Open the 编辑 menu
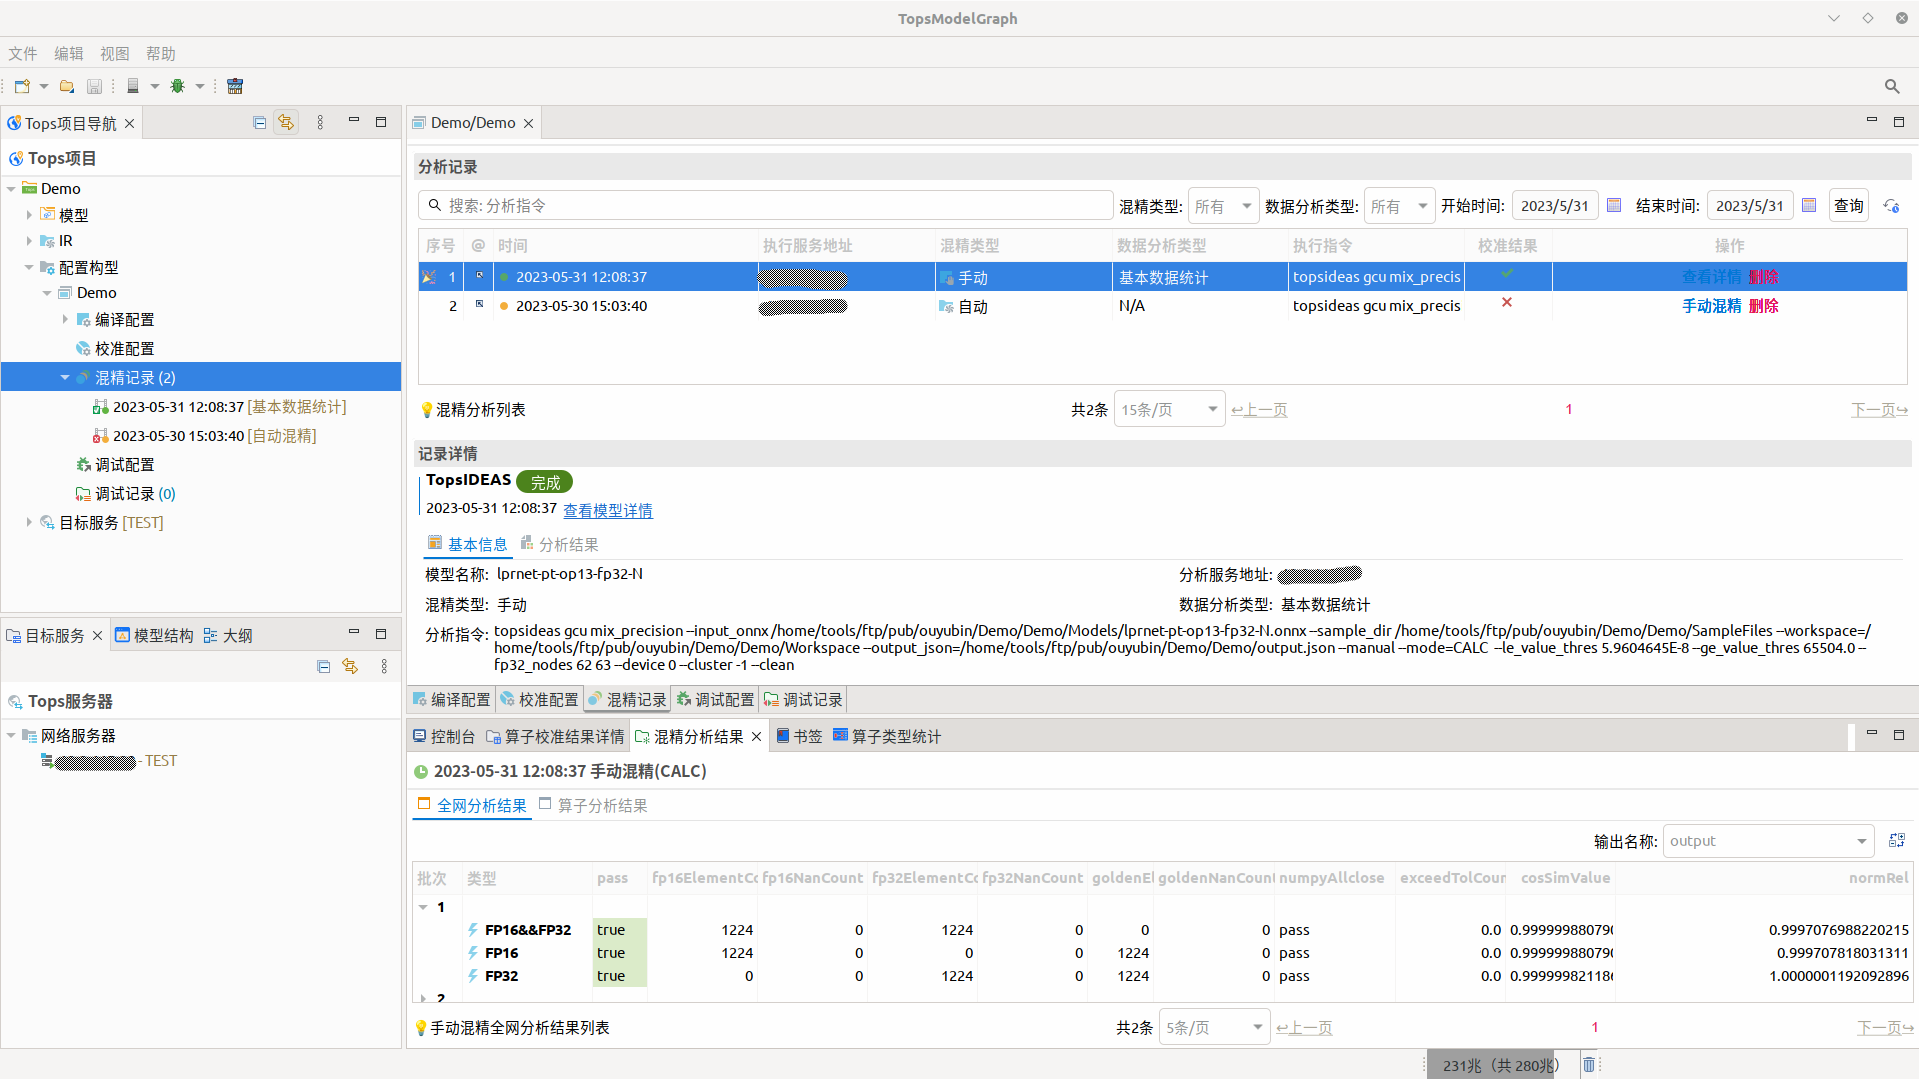 tap(69, 54)
